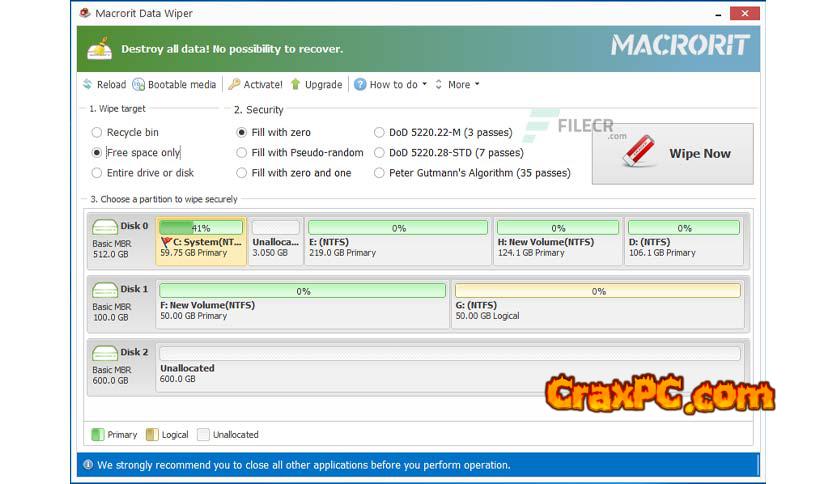Choose Fill with Pseudo-random method
Image resolution: width=836 pixels, height=484 pixels.
click(x=242, y=153)
